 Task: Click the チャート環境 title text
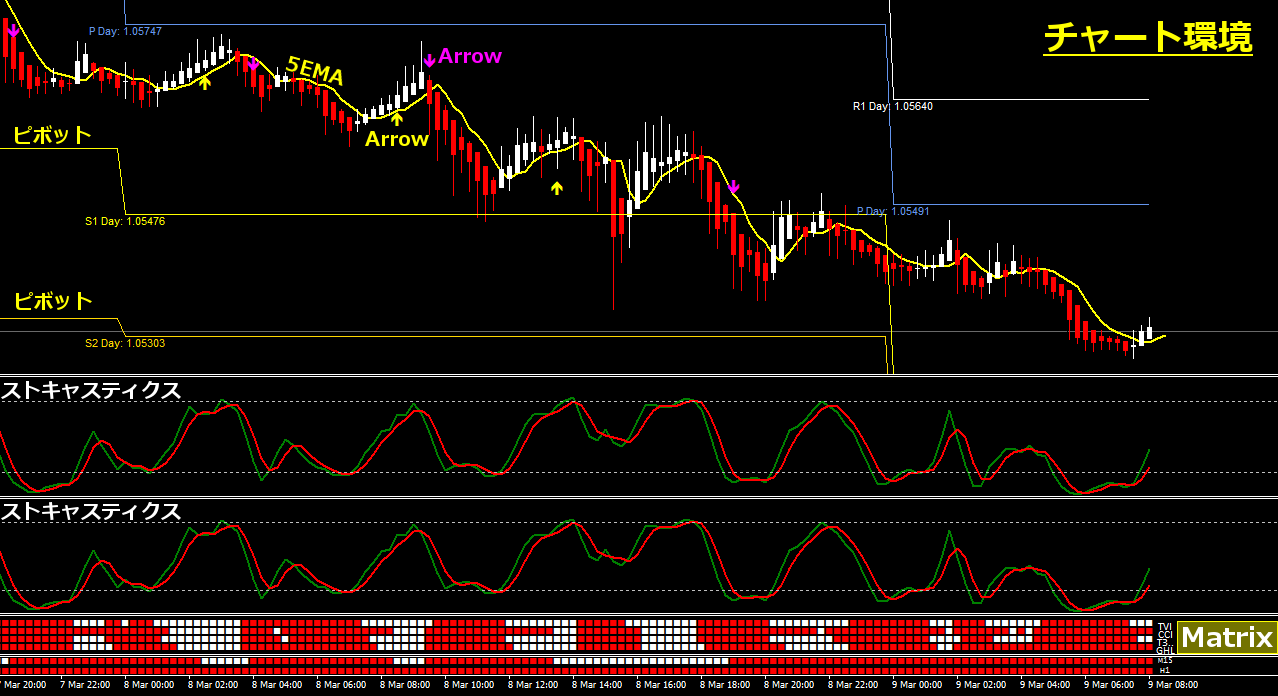pos(1147,38)
